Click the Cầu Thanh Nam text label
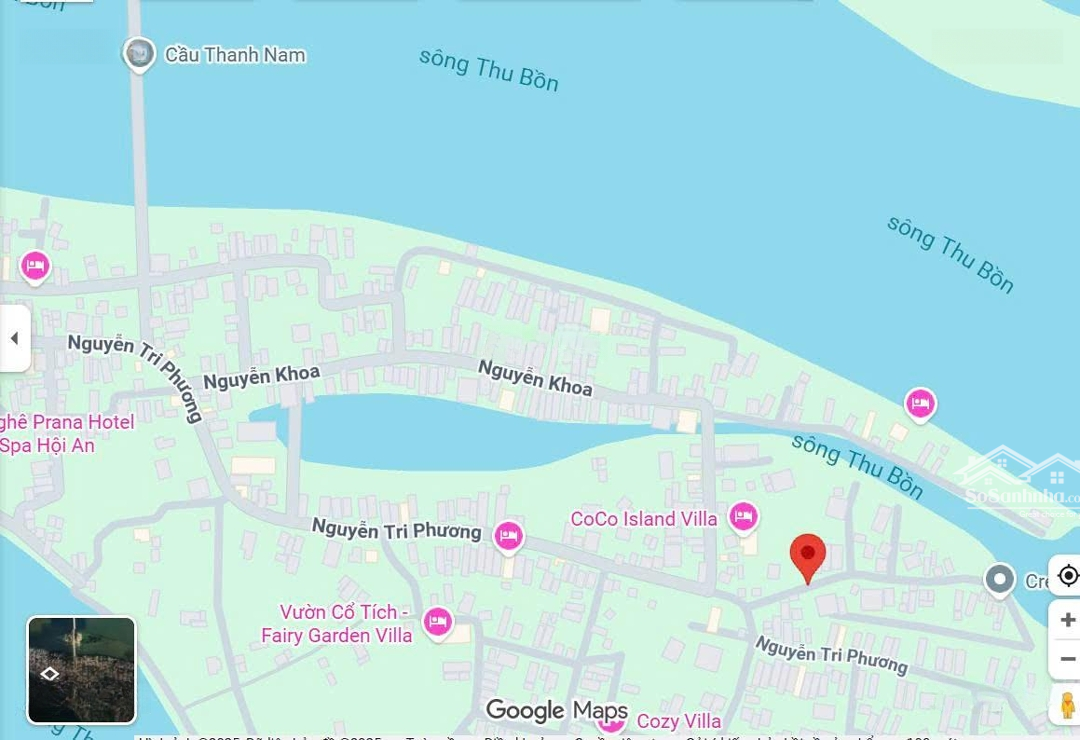The height and width of the screenshot is (740, 1080). [x=235, y=55]
